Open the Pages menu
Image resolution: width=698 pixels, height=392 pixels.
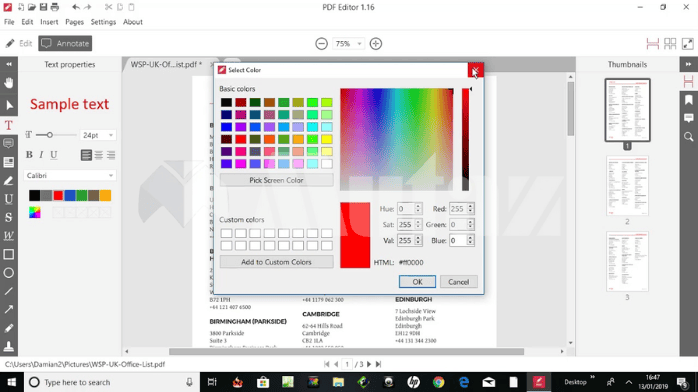click(74, 22)
